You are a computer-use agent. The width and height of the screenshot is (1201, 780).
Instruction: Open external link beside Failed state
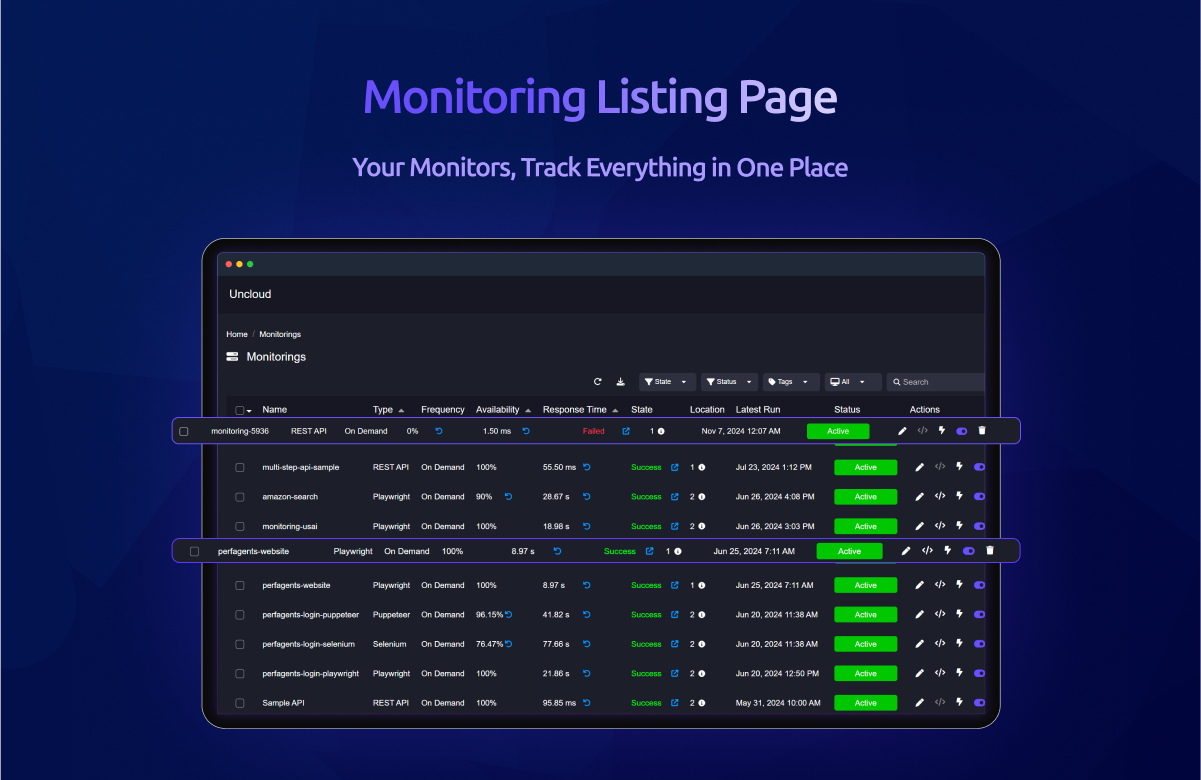point(626,431)
